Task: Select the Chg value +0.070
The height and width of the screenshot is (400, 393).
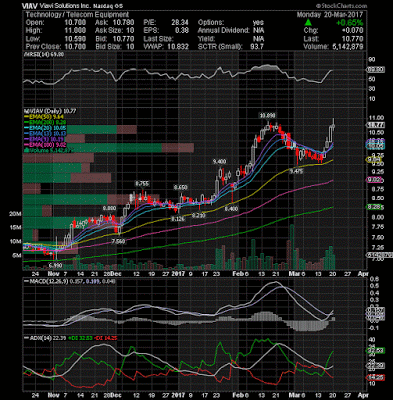Action: (352, 31)
